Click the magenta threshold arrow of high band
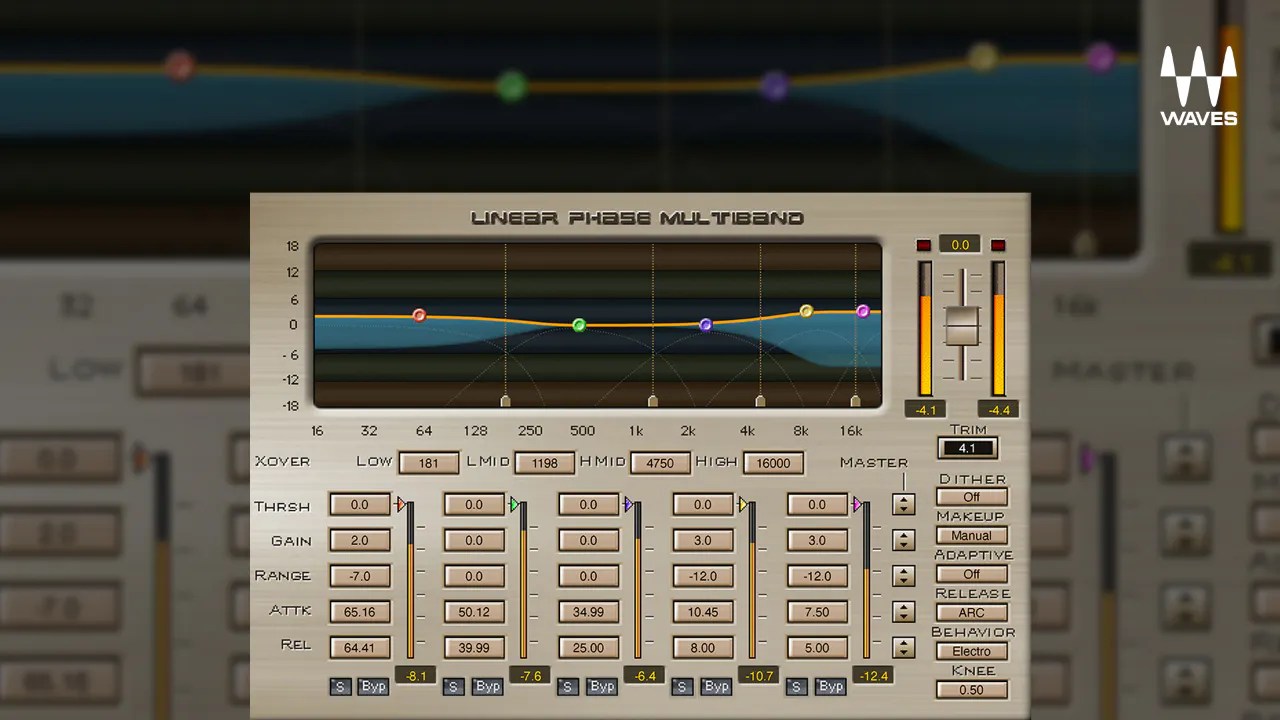1280x720 pixels. (x=857, y=505)
